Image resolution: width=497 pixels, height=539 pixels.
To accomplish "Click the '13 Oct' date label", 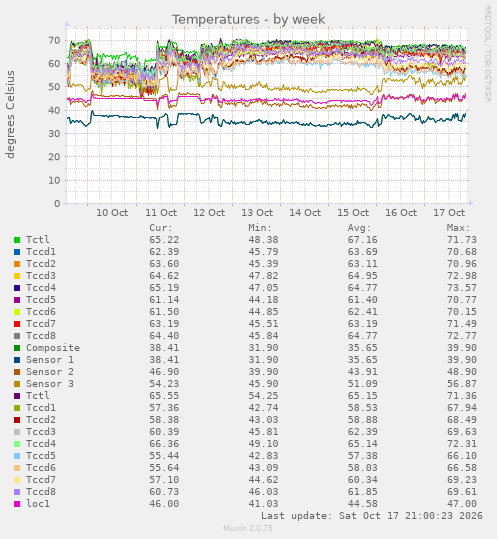I will pos(257,213).
